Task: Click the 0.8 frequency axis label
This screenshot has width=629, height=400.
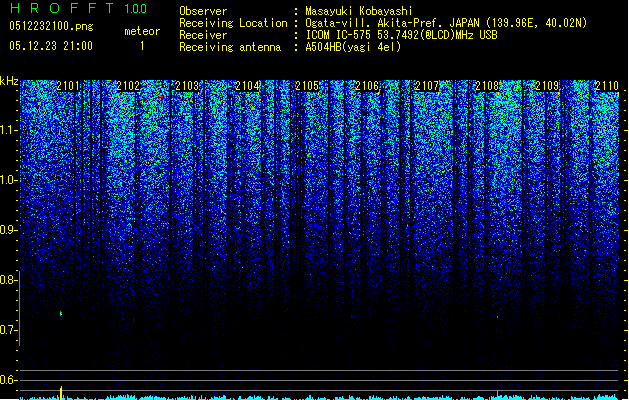Action: [8, 280]
